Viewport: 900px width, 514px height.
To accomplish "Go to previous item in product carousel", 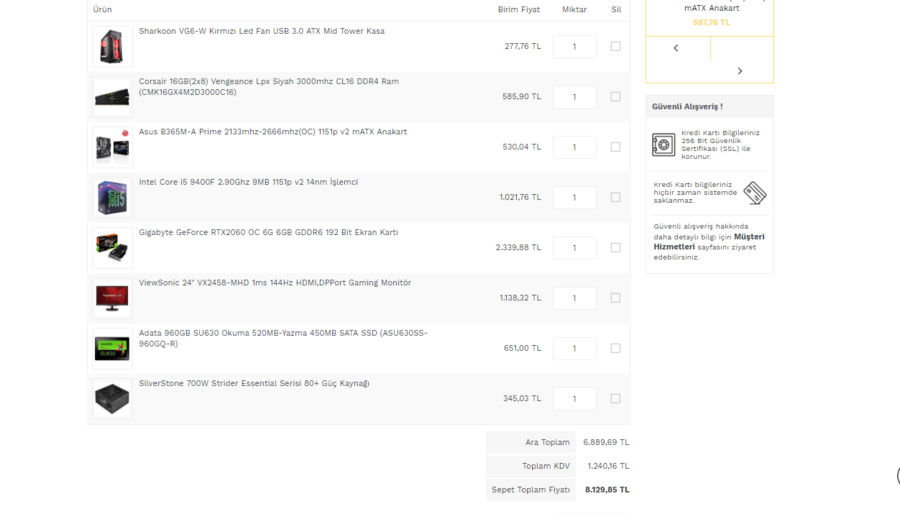I will (676, 48).
